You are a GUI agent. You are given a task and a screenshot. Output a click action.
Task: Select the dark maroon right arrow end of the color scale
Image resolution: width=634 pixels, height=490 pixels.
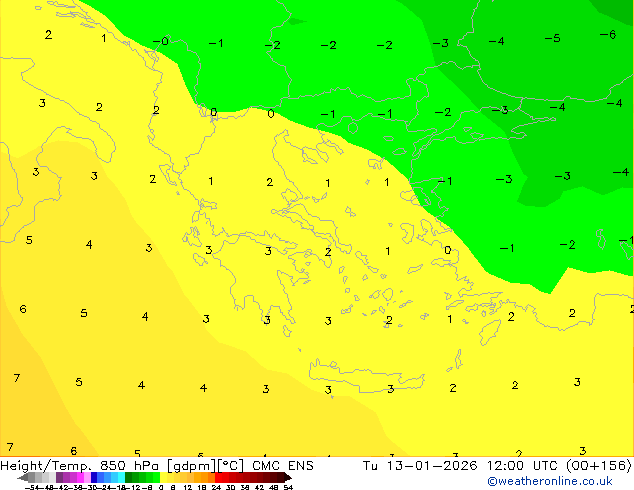tap(288, 477)
